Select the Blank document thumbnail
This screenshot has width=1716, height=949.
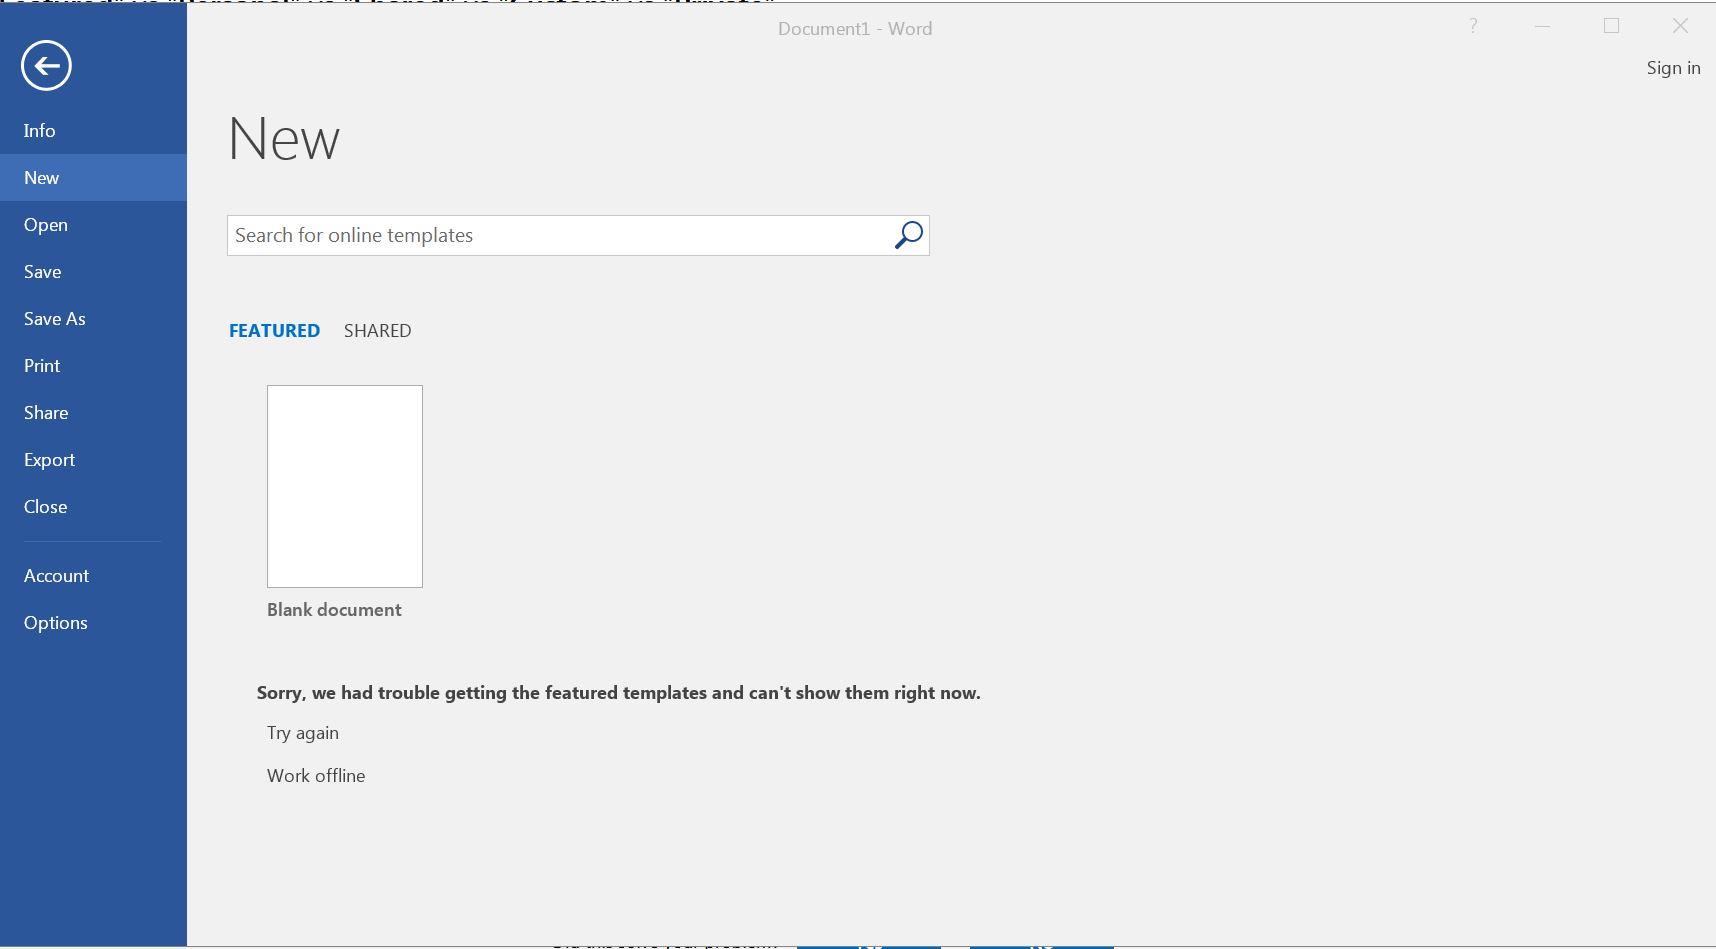click(x=345, y=486)
